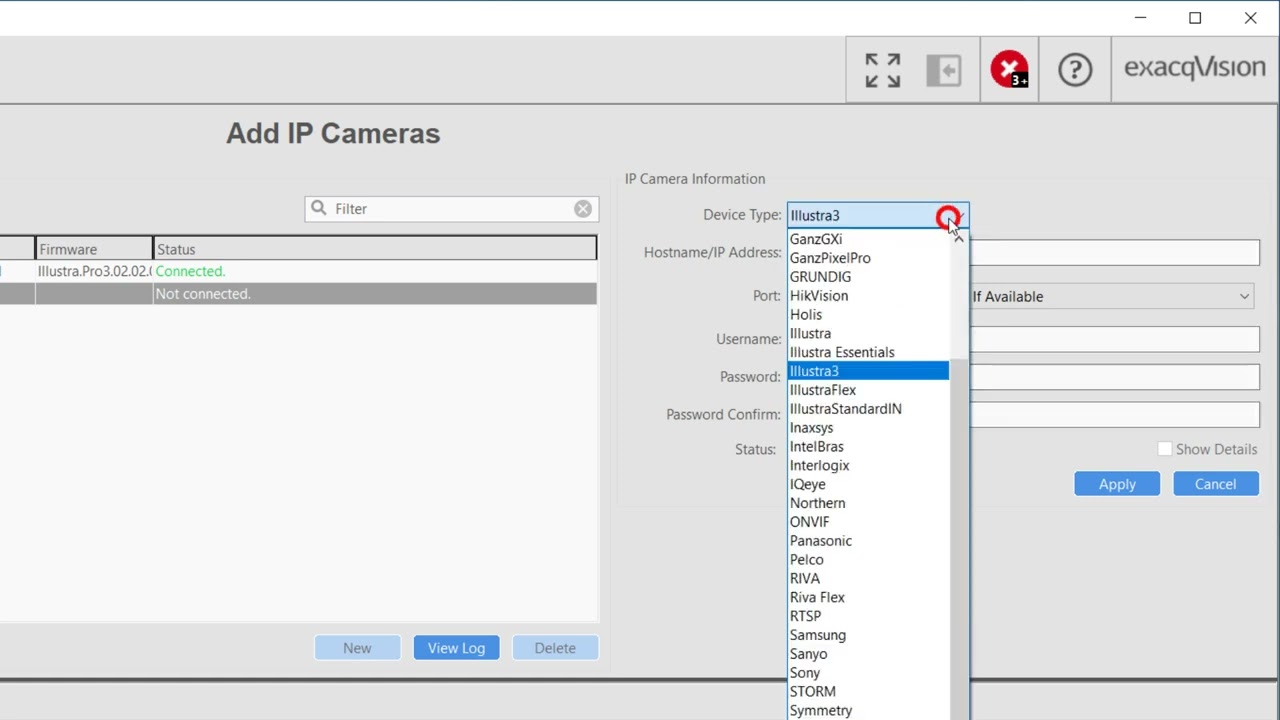This screenshot has height=720, width=1280.
Task: Select Inaxsys device type
Action: click(868, 428)
